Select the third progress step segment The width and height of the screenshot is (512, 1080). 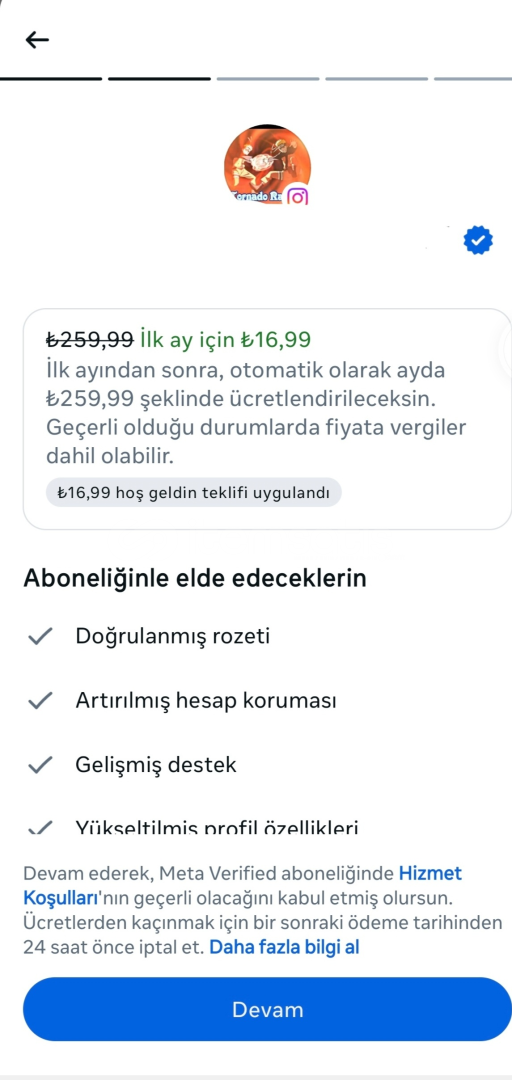click(268, 79)
